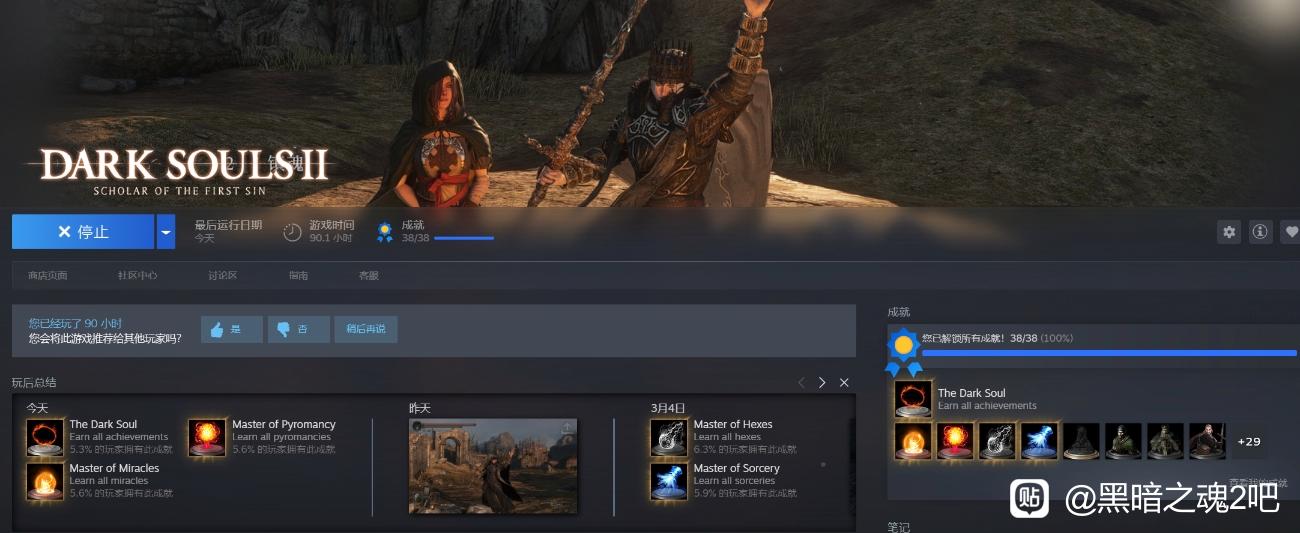Open Master of Hexes icon in summary
Screen dimensions: 1300x533
coord(669,437)
